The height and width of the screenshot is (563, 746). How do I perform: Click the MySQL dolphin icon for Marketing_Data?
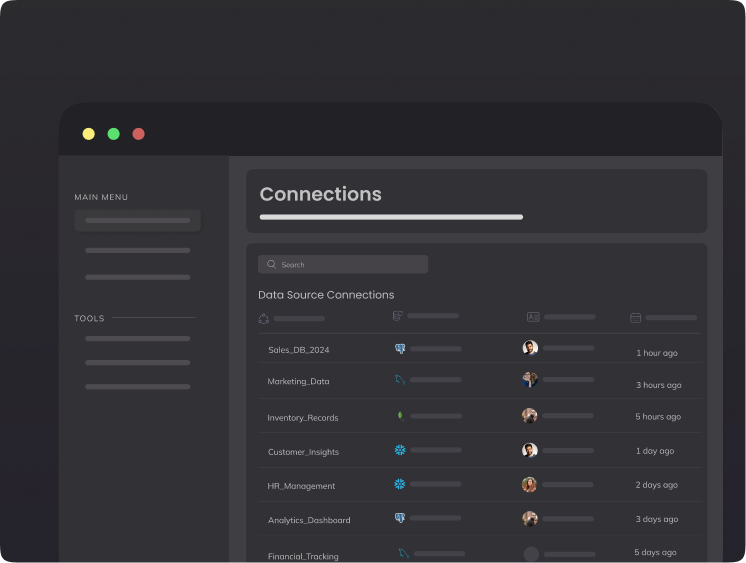coord(400,380)
